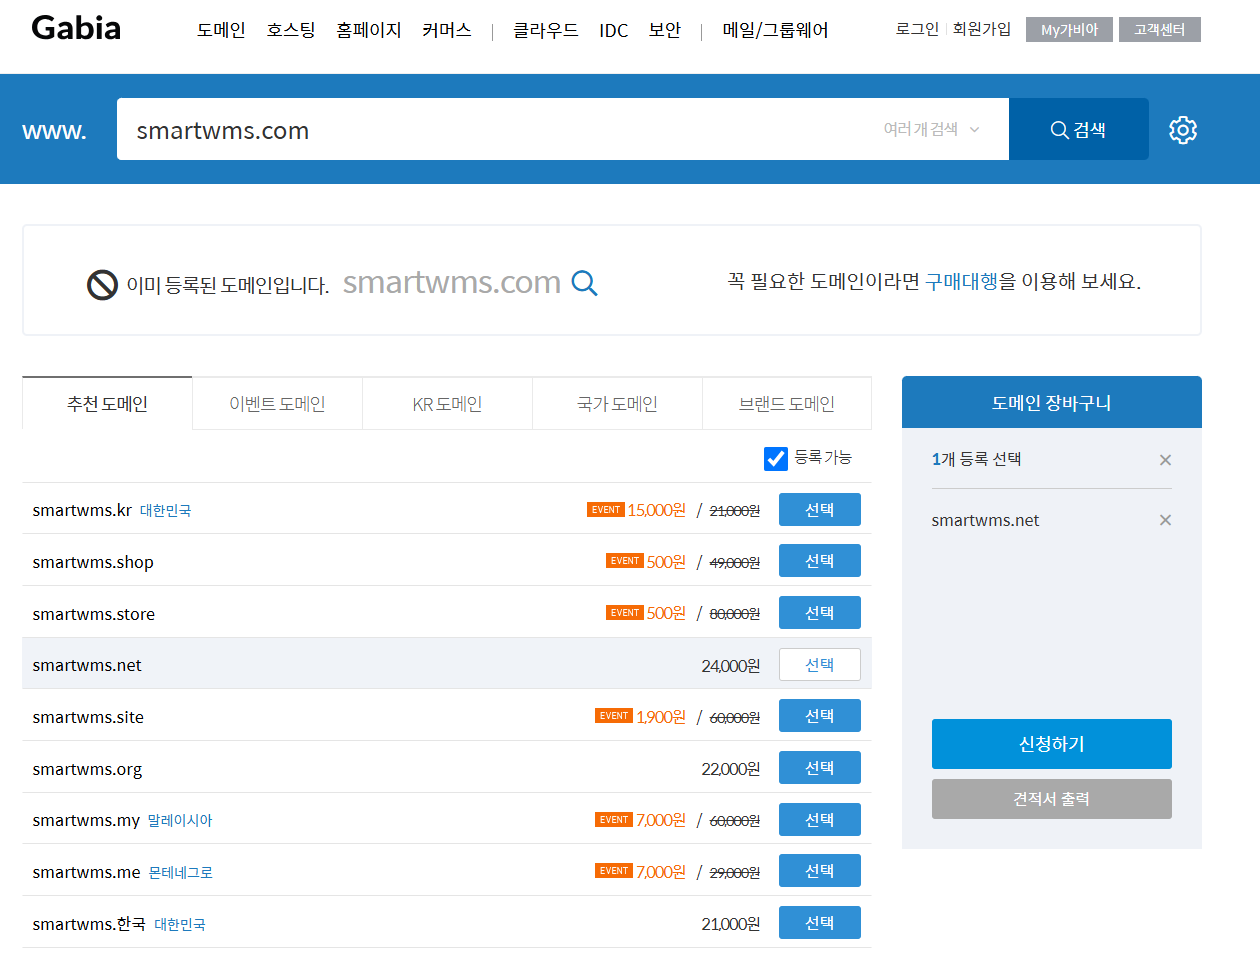Image resolution: width=1260 pixels, height=955 pixels.
Task: Open the 커머스 menu
Action: pyautogui.click(x=447, y=30)
